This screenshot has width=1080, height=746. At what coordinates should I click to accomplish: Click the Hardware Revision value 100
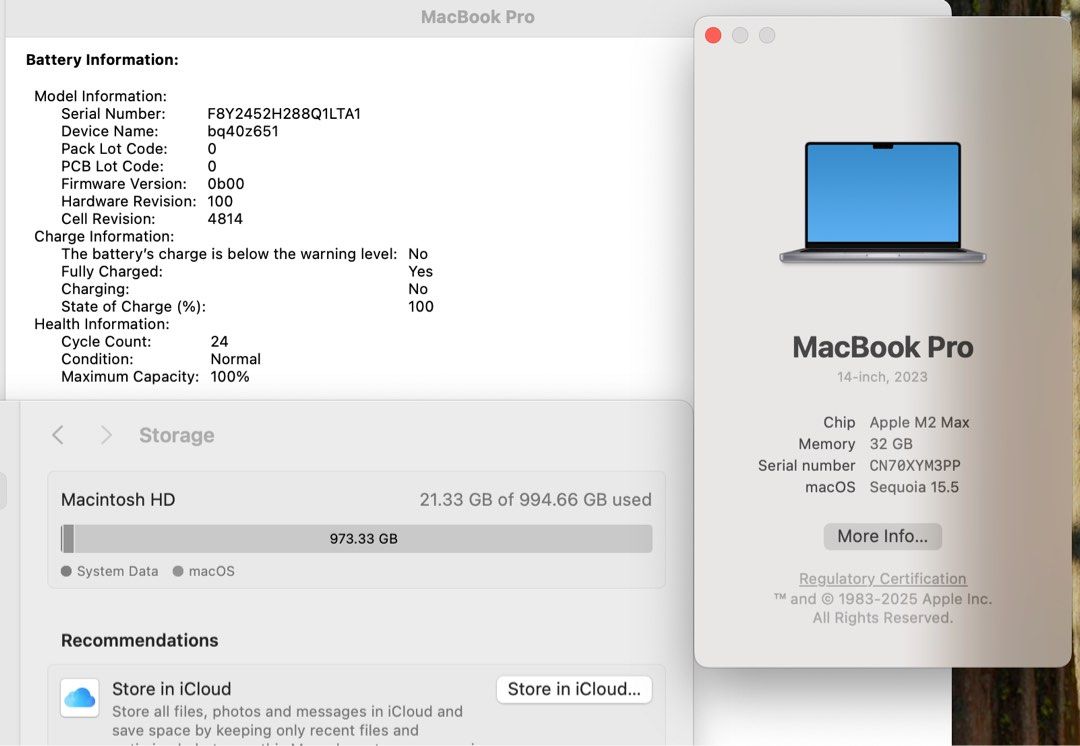click(220, 201)
